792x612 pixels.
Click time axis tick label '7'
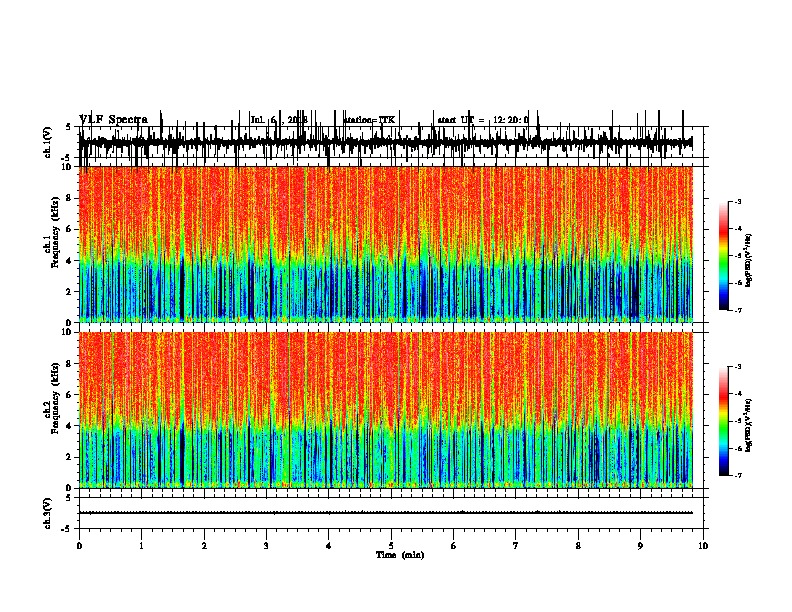point(516,546)
